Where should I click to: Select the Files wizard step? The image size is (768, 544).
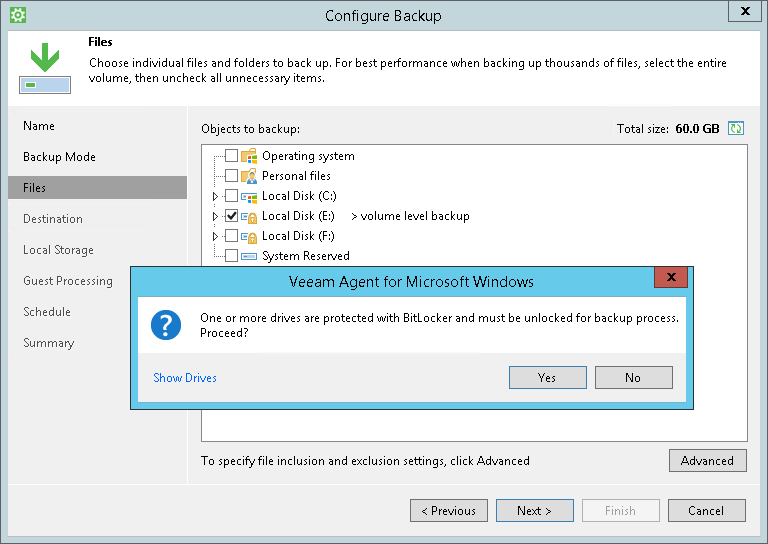97,188
